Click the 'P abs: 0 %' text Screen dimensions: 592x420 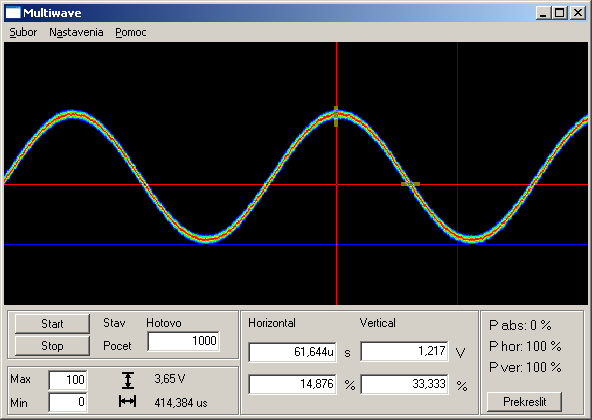(x=520, y=325)
